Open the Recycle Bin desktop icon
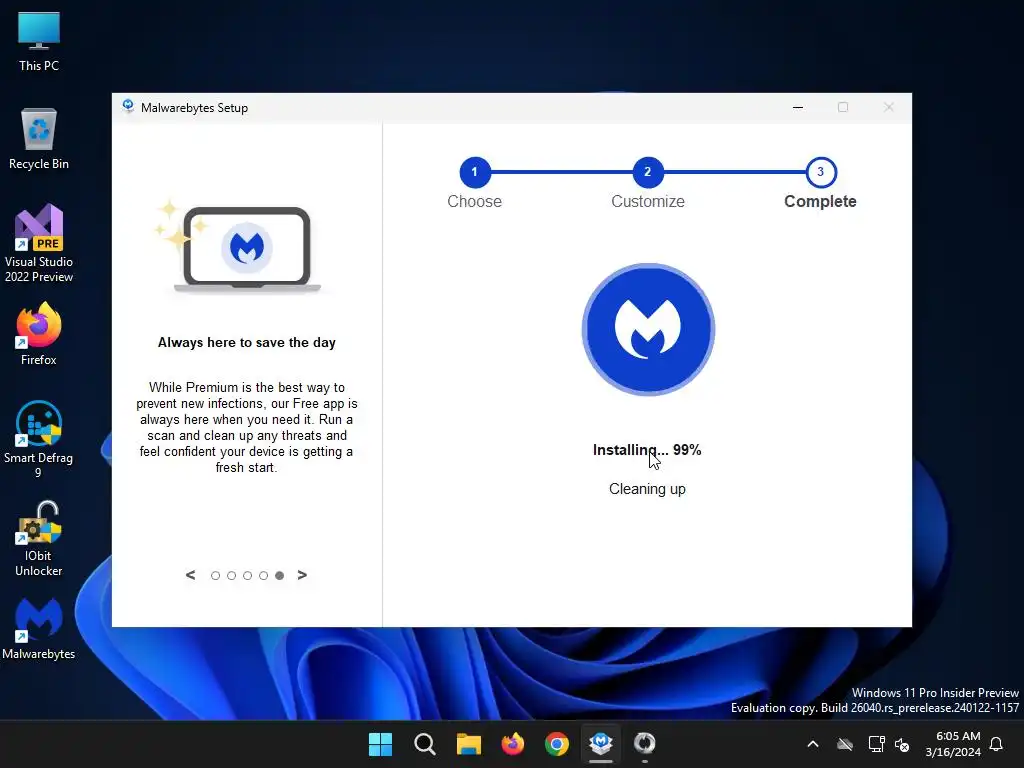 39,139
